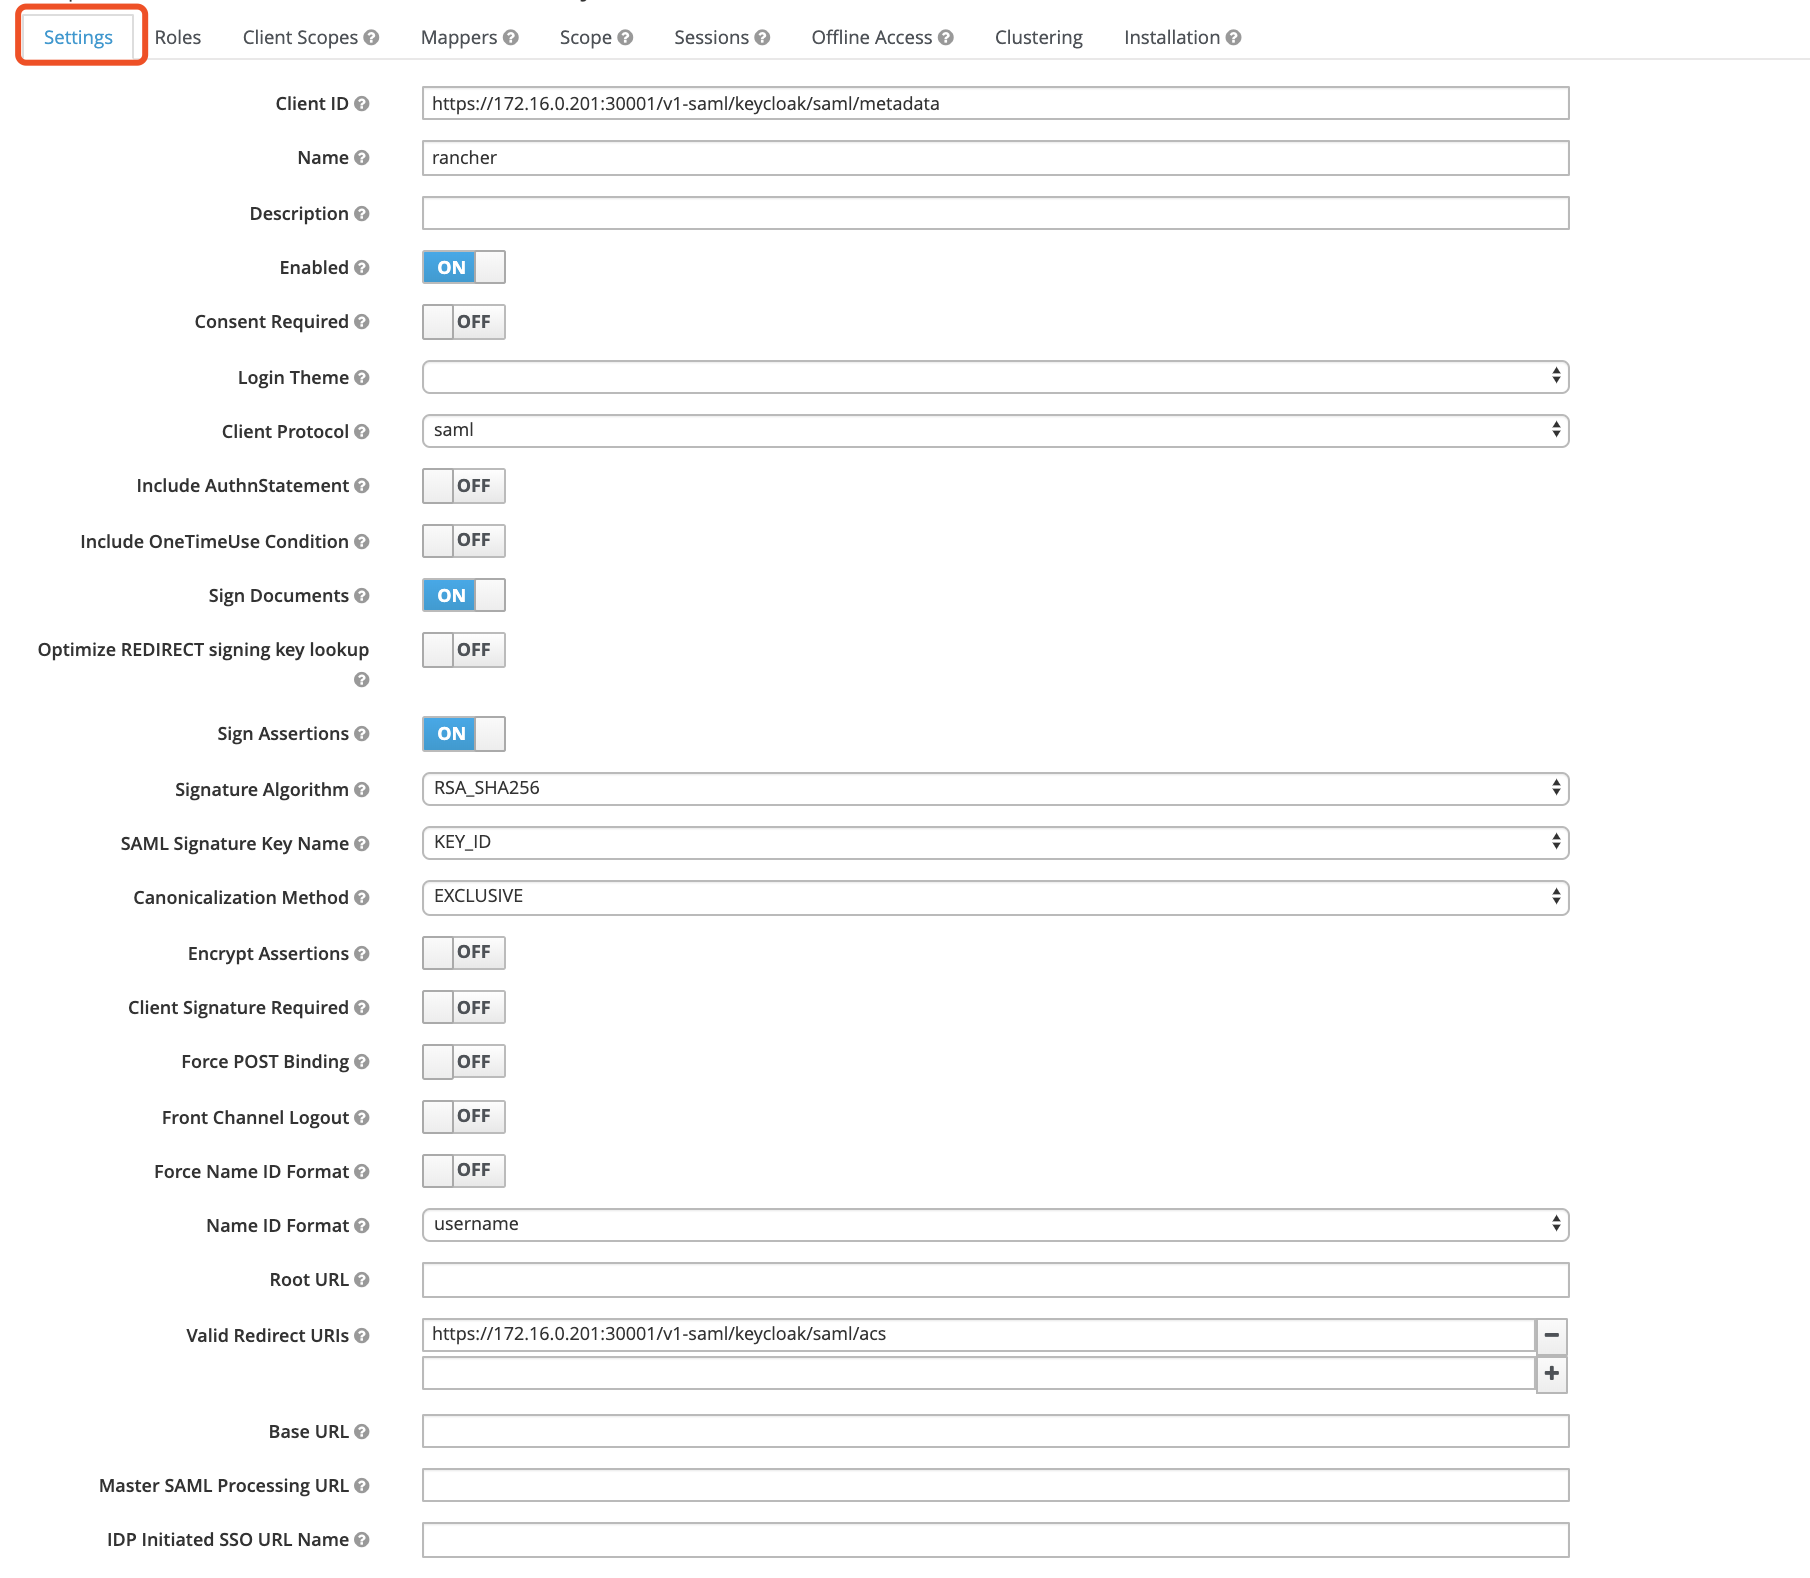Open the Scope tab

(x=586, y=38)
